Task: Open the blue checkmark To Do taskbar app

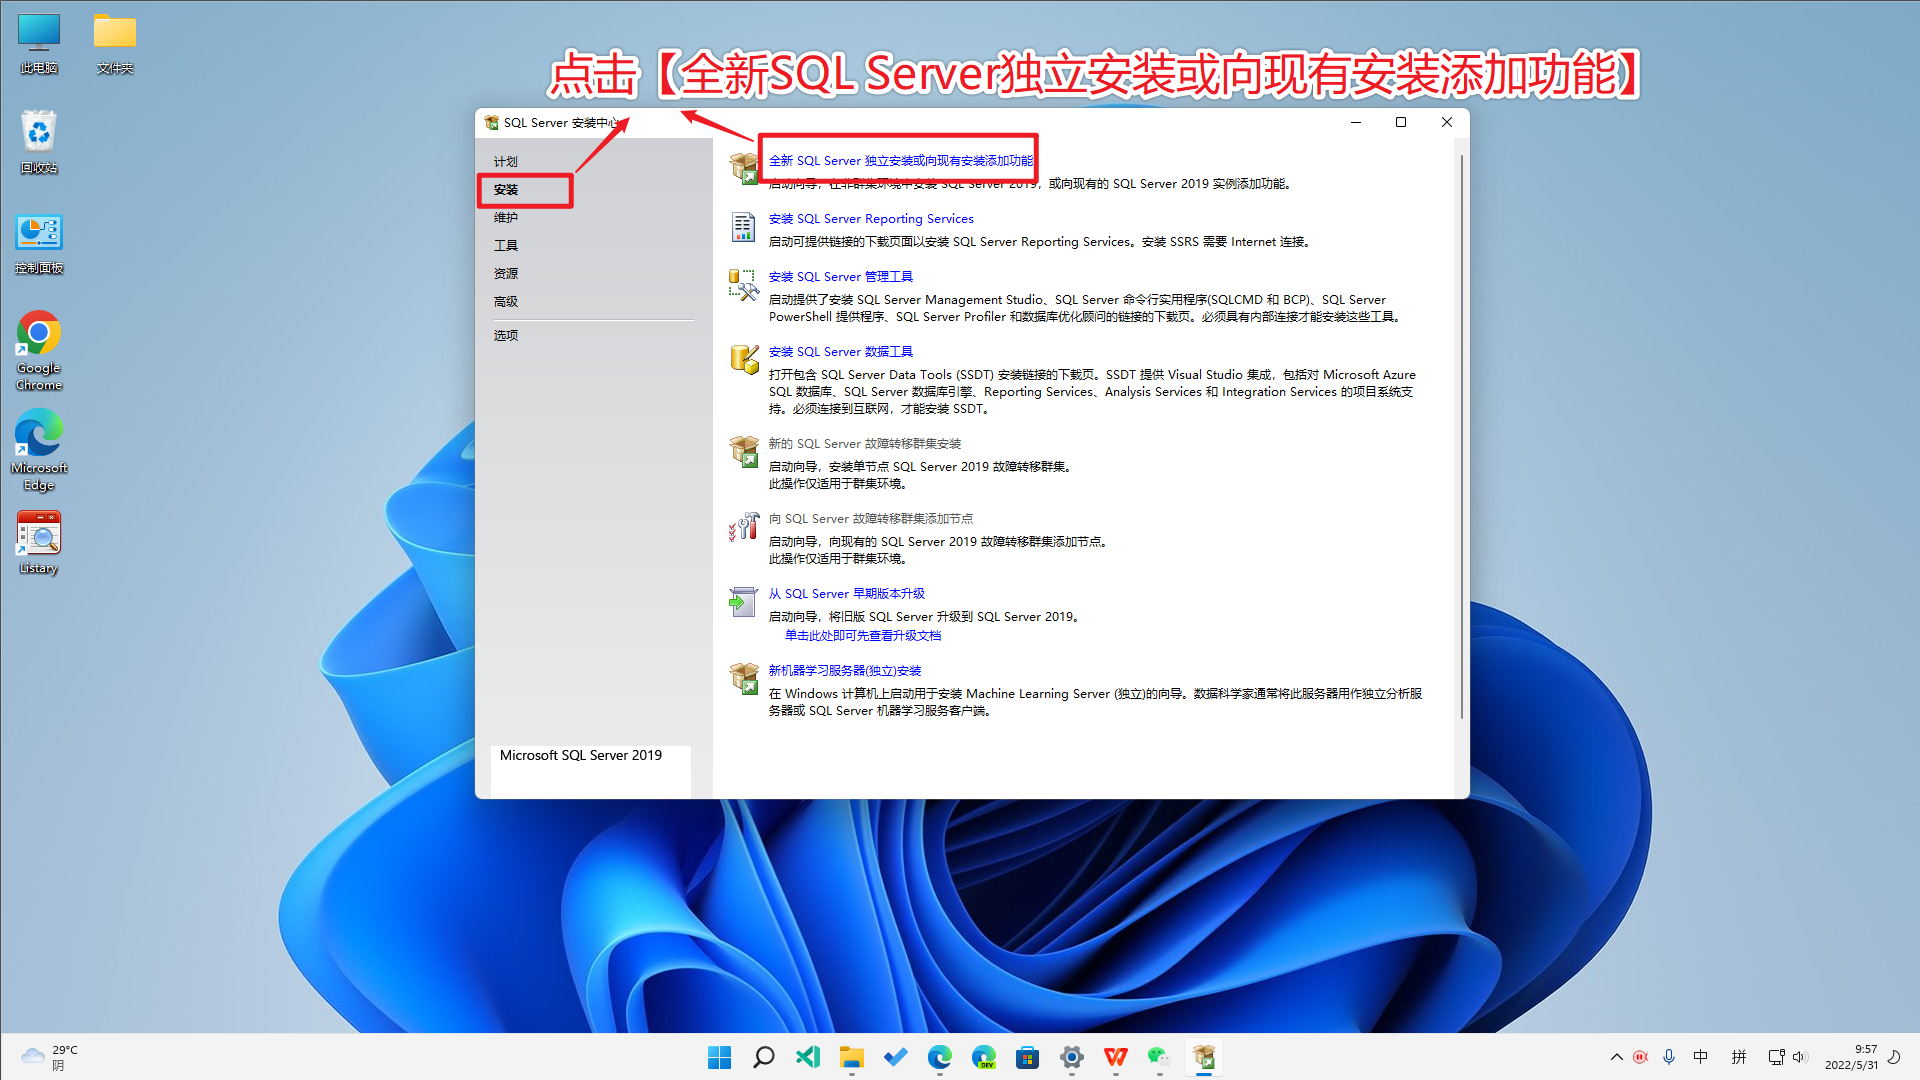Action: point(895,1057)
